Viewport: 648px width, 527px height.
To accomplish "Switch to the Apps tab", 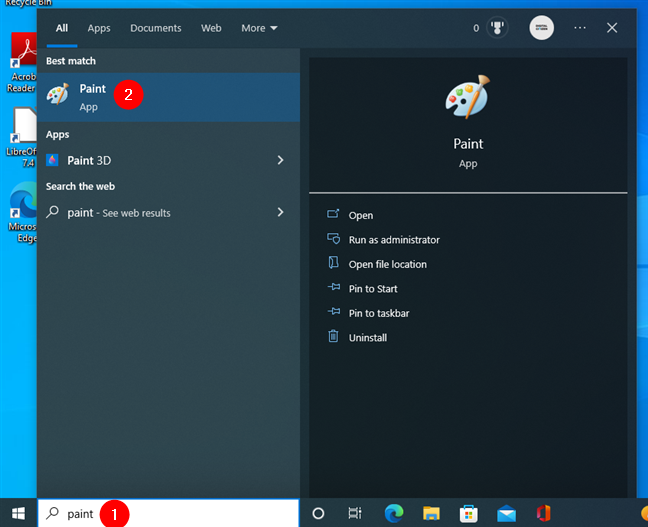I will [99, 28].
